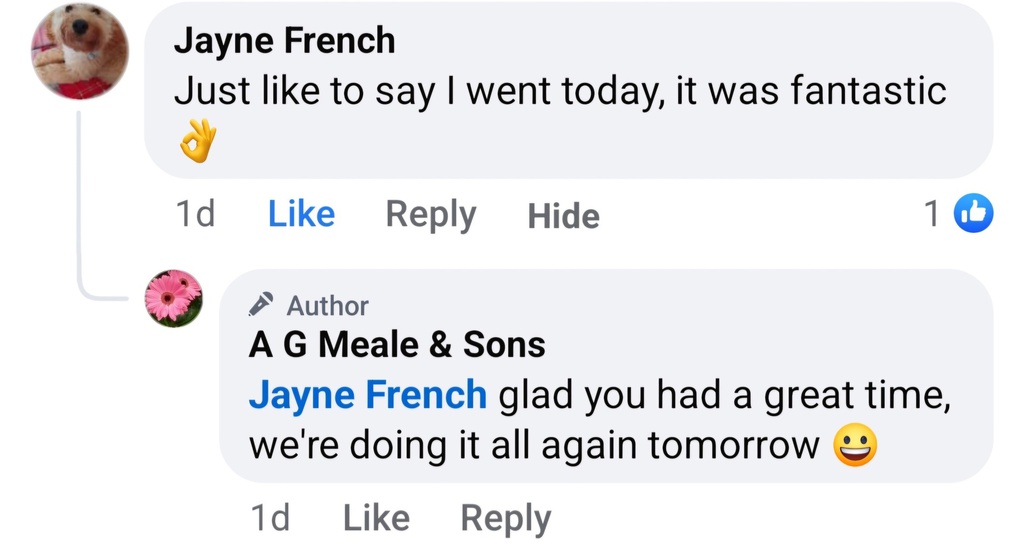Click Jayne French's dog profile picture
Viewport: 1024px width, 551px height.
tap(80, 50)
